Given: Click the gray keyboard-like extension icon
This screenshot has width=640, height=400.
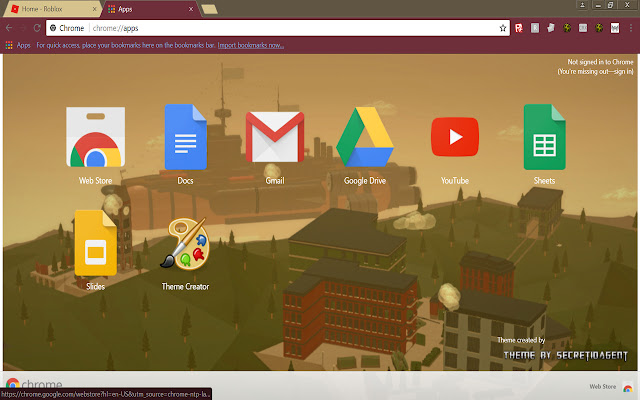Looking at the screenshot, I should (583, 28).
